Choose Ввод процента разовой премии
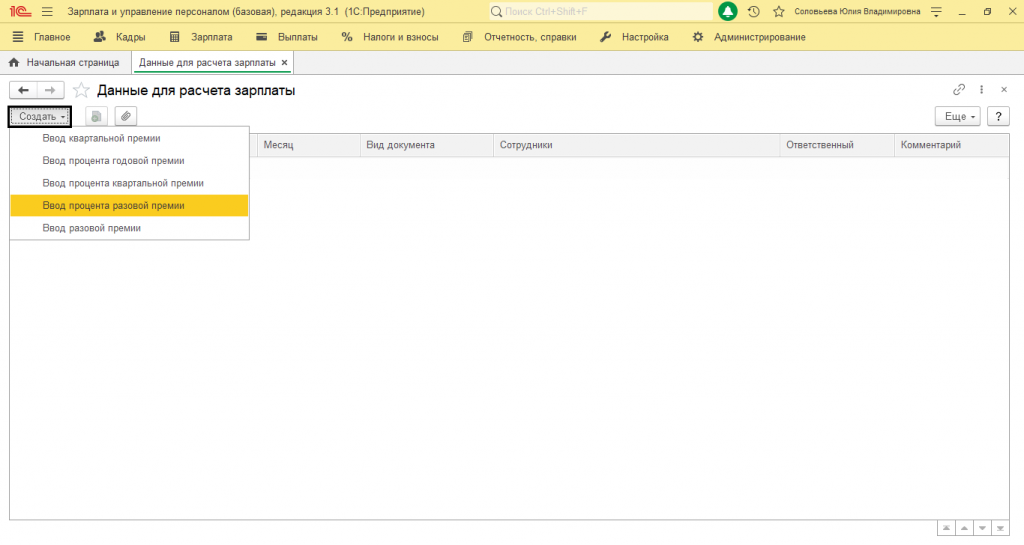Viewport: 1024px width, 545px height. (129, 206)
